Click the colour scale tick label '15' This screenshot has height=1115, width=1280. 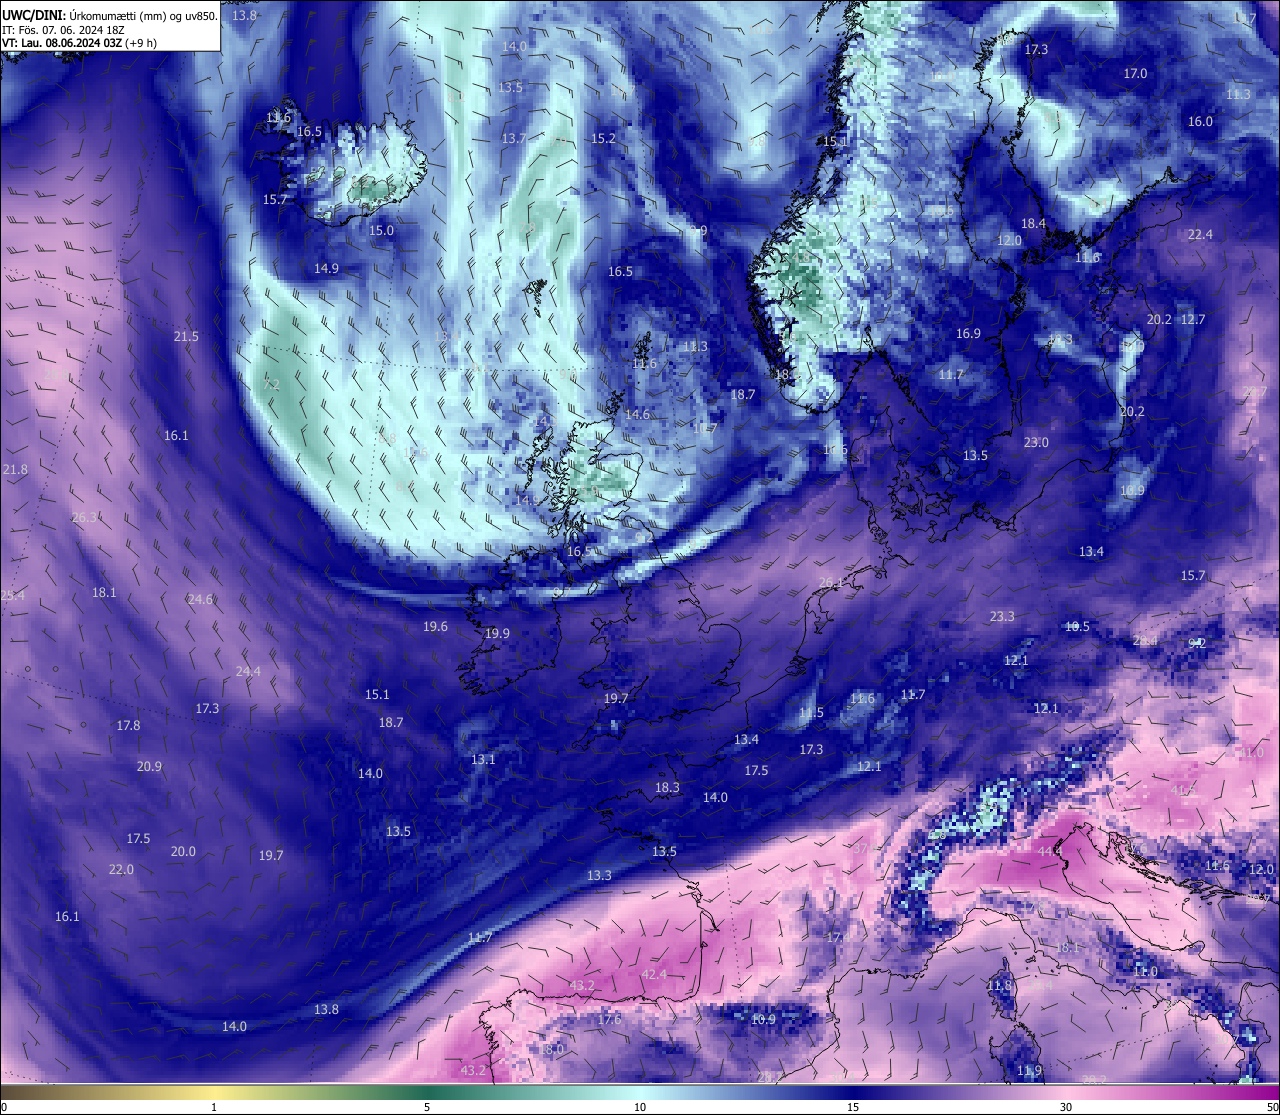853,1107
